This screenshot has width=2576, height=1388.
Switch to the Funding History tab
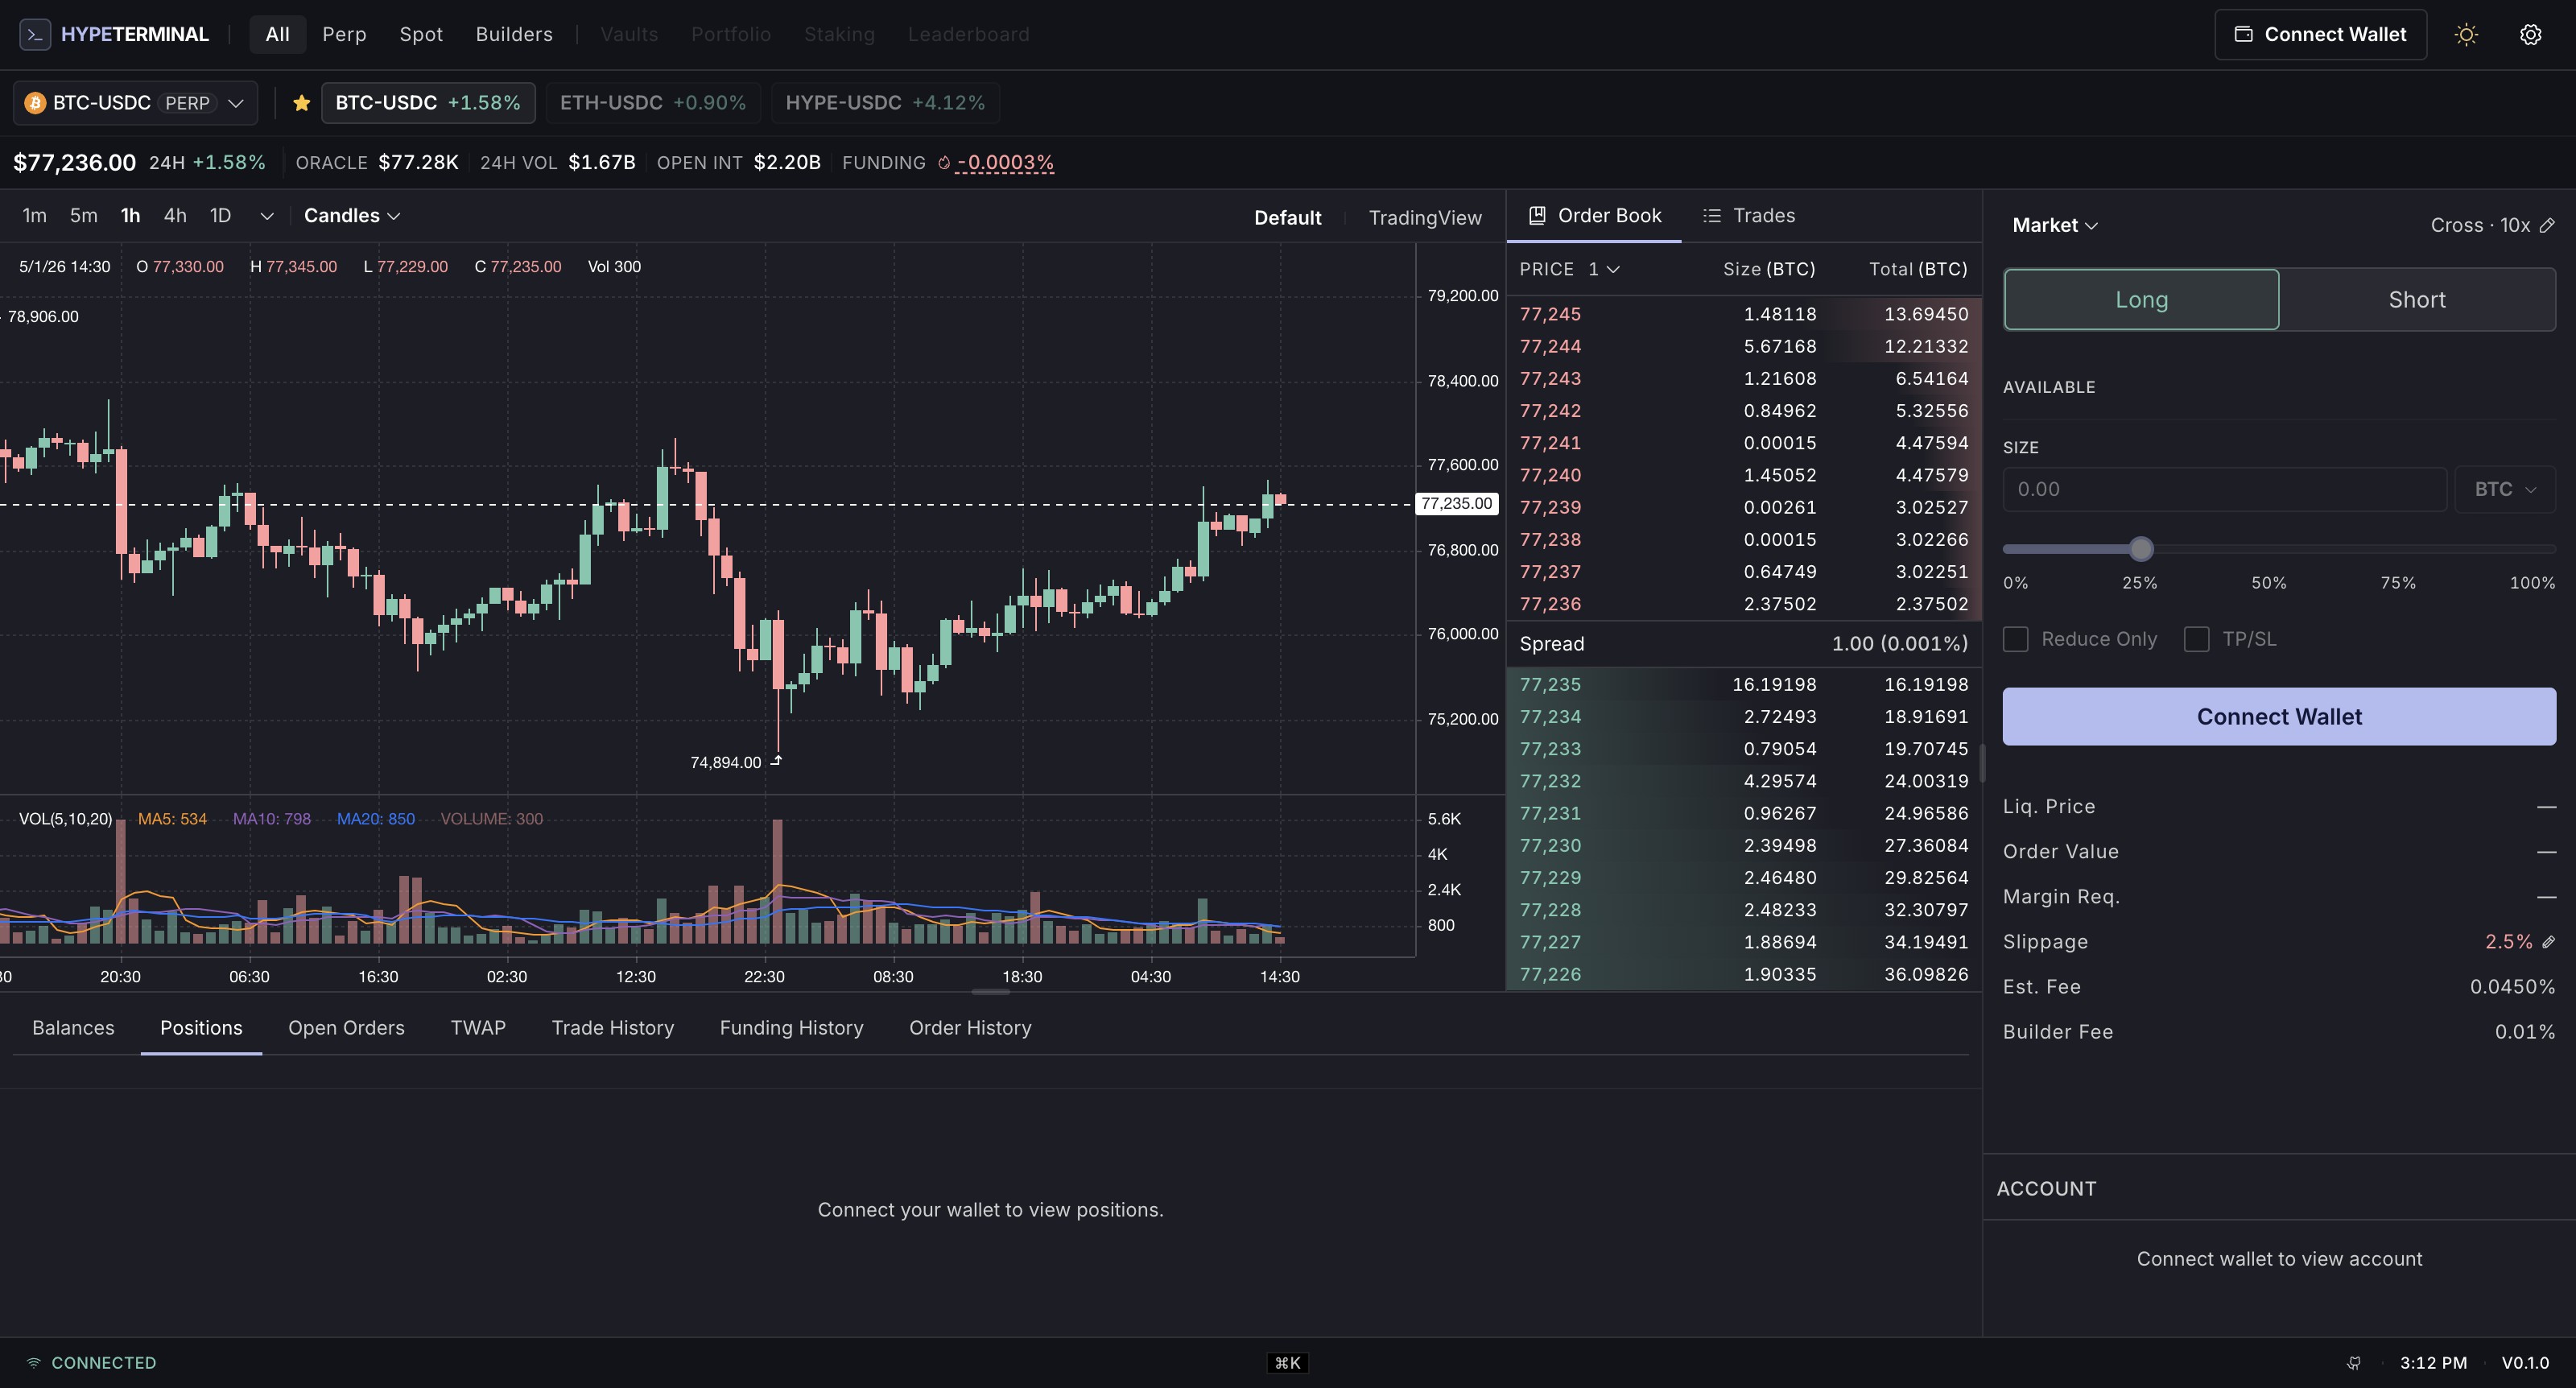pos(791,1028)
